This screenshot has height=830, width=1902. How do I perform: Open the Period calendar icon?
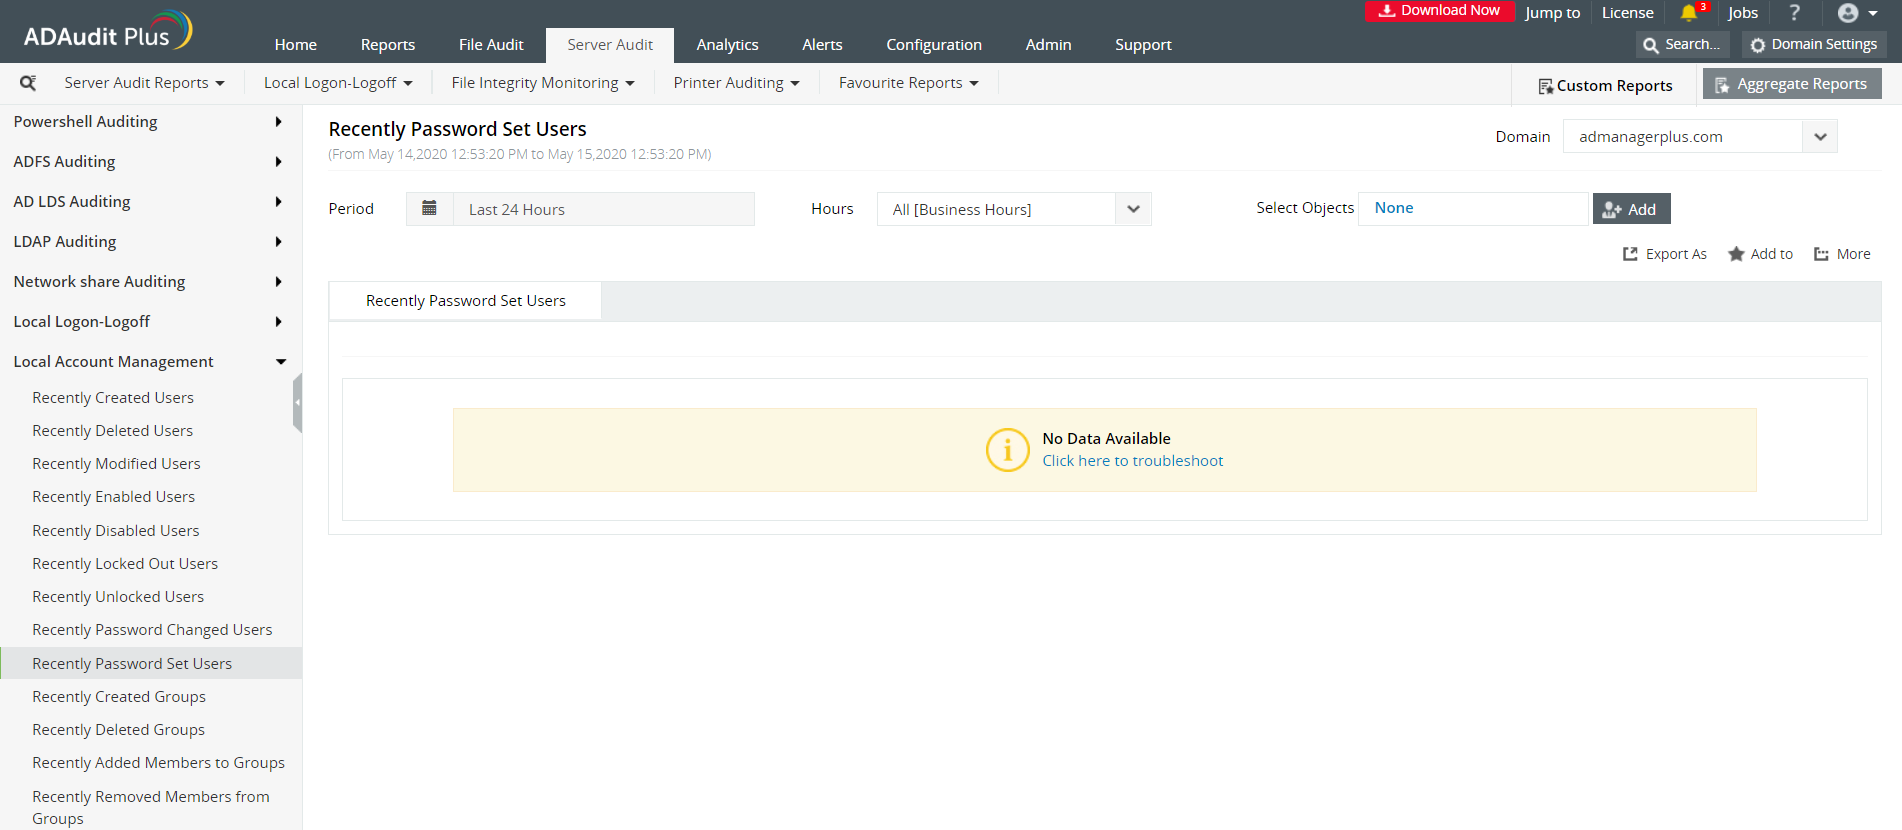click(429, 208)
